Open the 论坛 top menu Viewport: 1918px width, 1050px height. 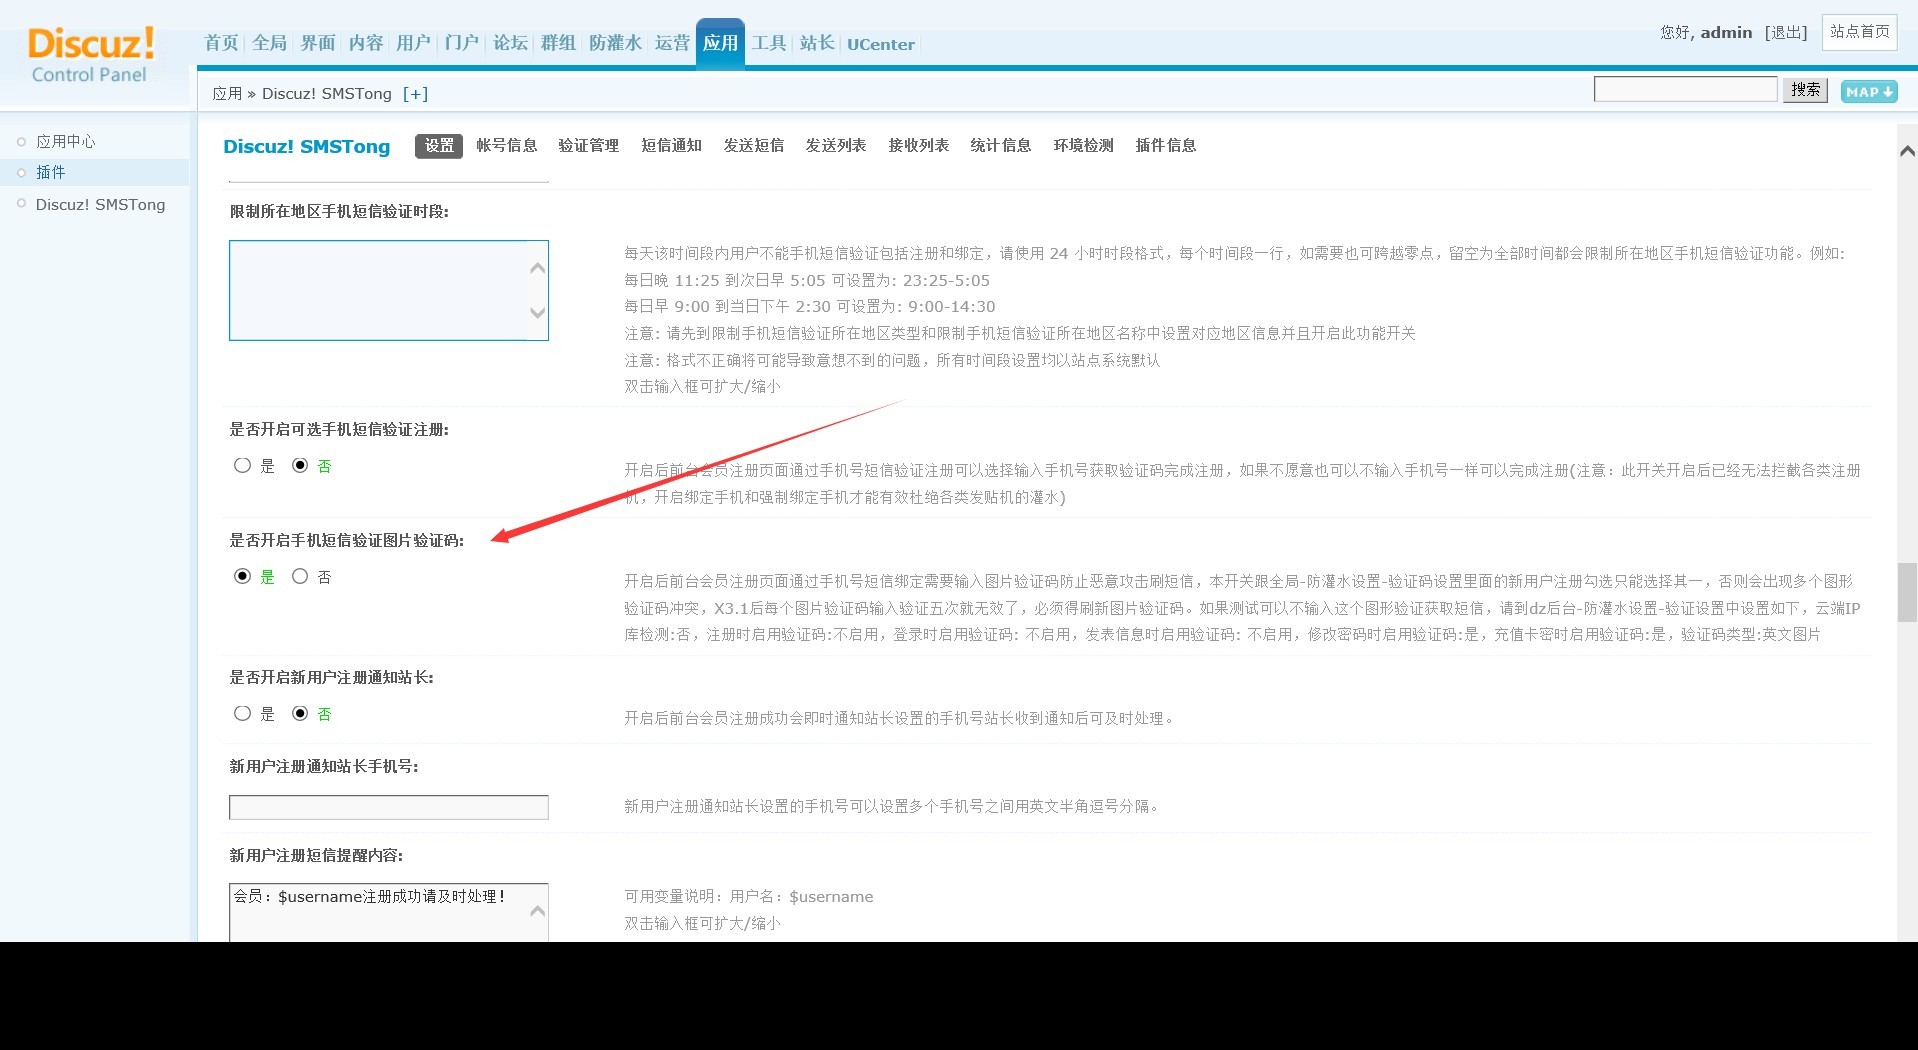510,43
